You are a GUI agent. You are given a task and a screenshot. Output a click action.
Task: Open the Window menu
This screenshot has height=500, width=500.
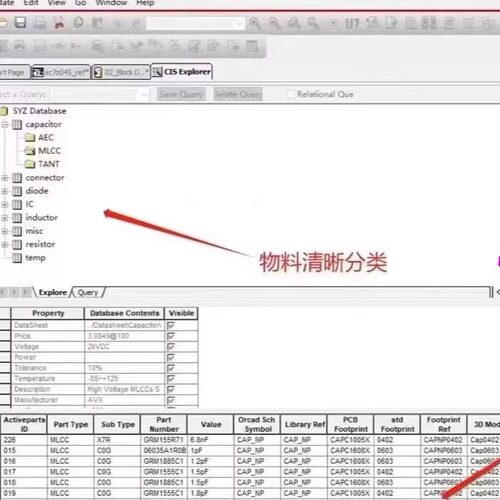pyautogui.click(x=111, y=3)
